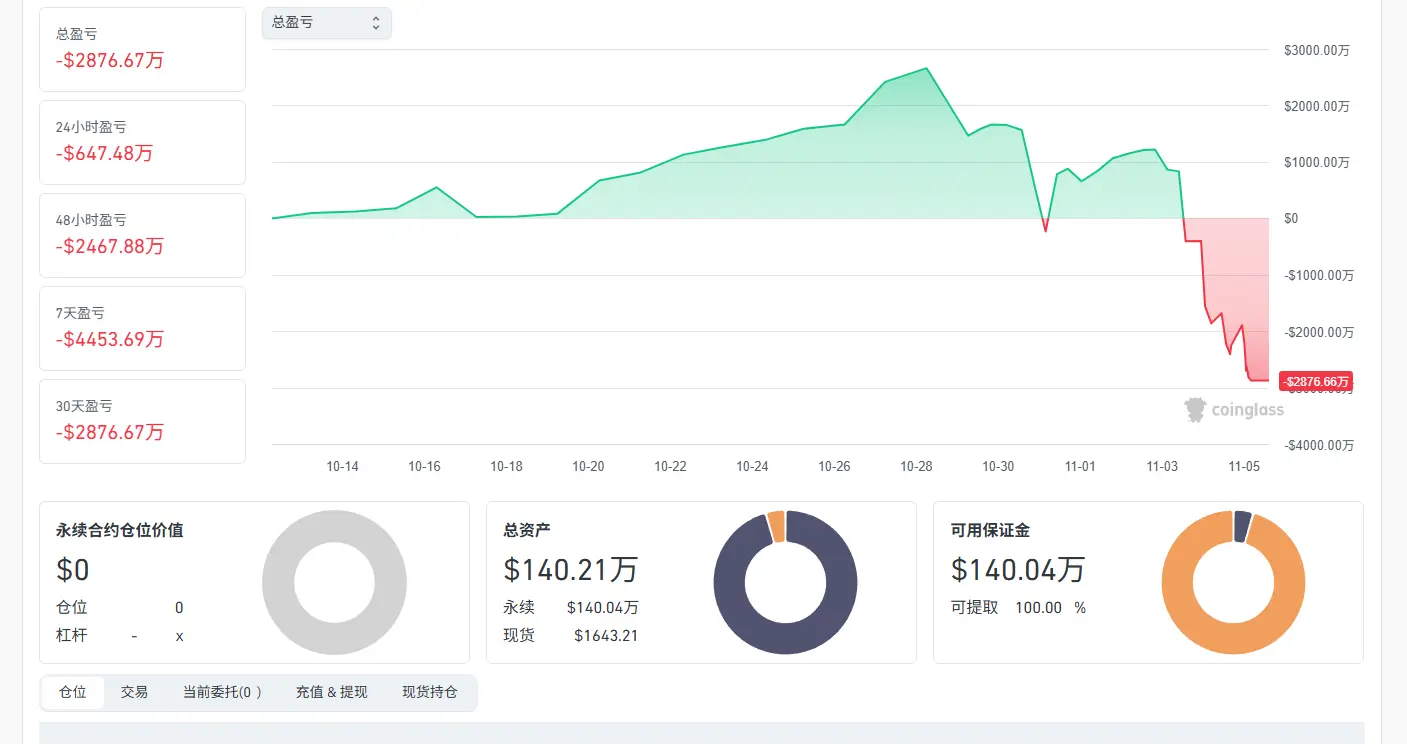Click the $3000.00万 y-axis label
This screenshot has height=744, width=1407.
point(1318,50)
